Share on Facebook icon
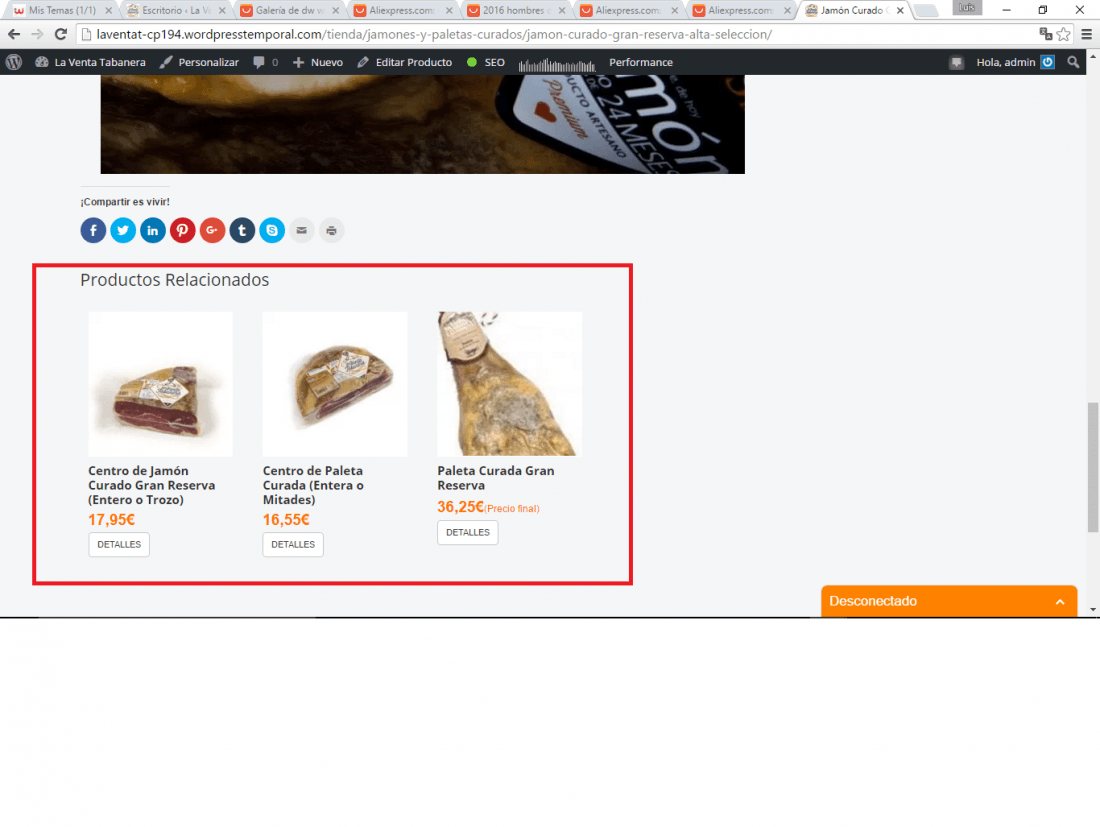 click(x=93, y=230)
